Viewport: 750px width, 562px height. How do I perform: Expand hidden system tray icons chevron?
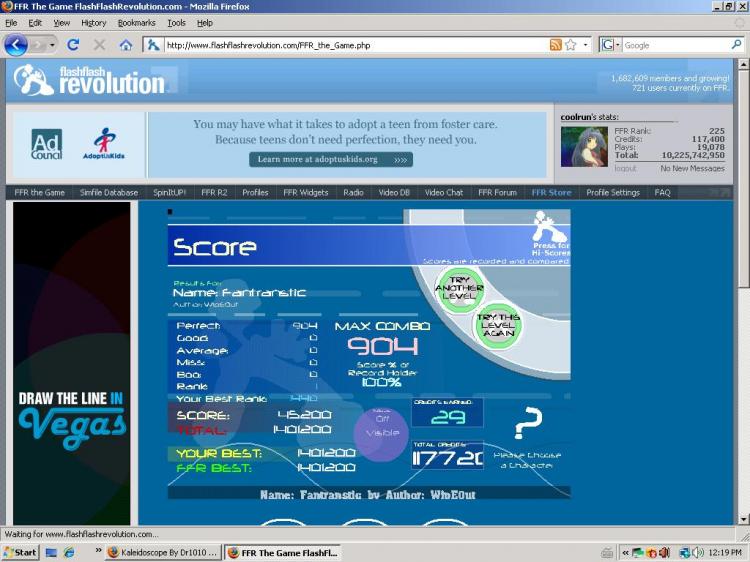(625, 552)
